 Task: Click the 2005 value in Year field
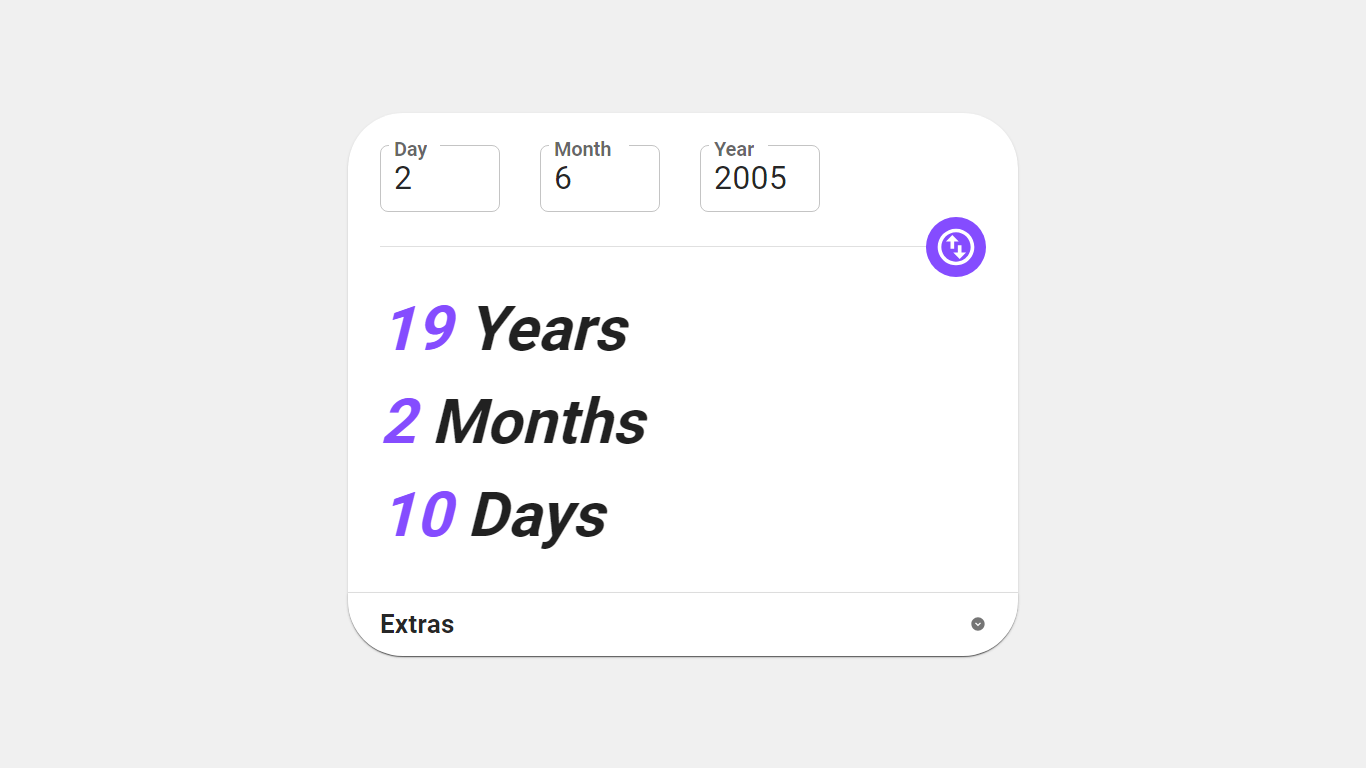750,179
